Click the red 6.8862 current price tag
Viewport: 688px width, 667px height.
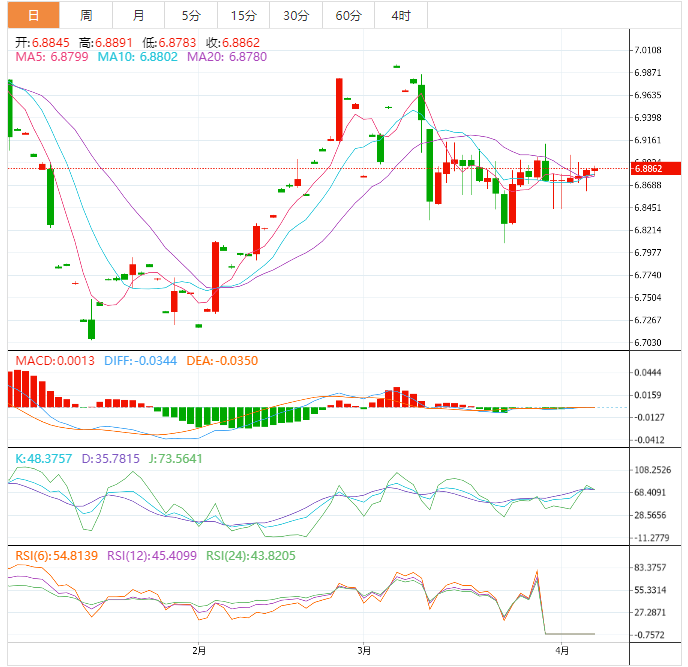[x=656, y=169]
